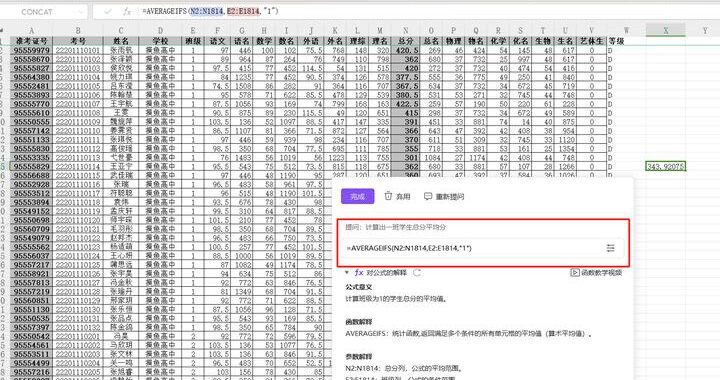720x380 pixels.
Task: Click the 生物 header cell
Action: coord(543,41)
